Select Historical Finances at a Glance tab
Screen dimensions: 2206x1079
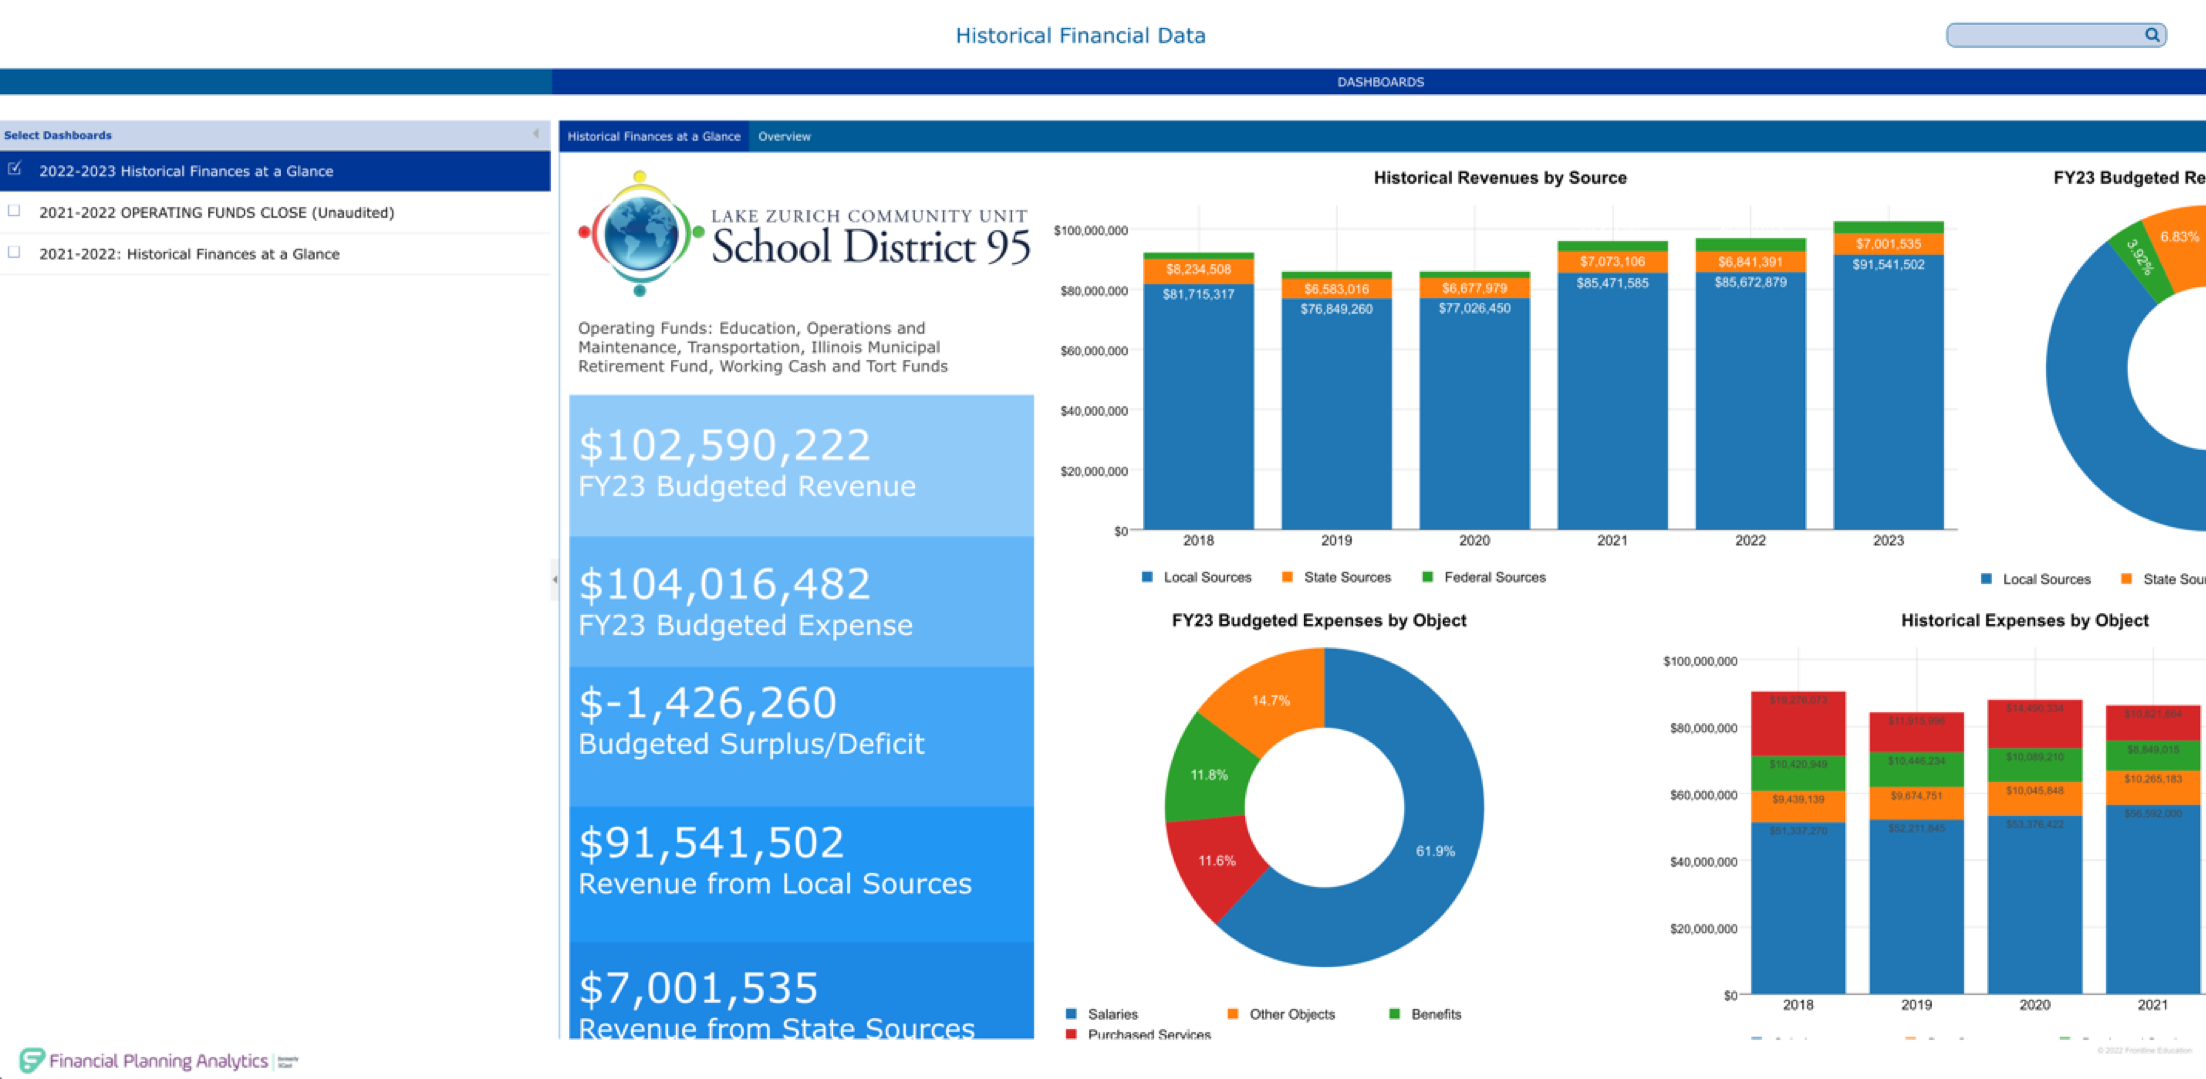click(x=654, y=136)
